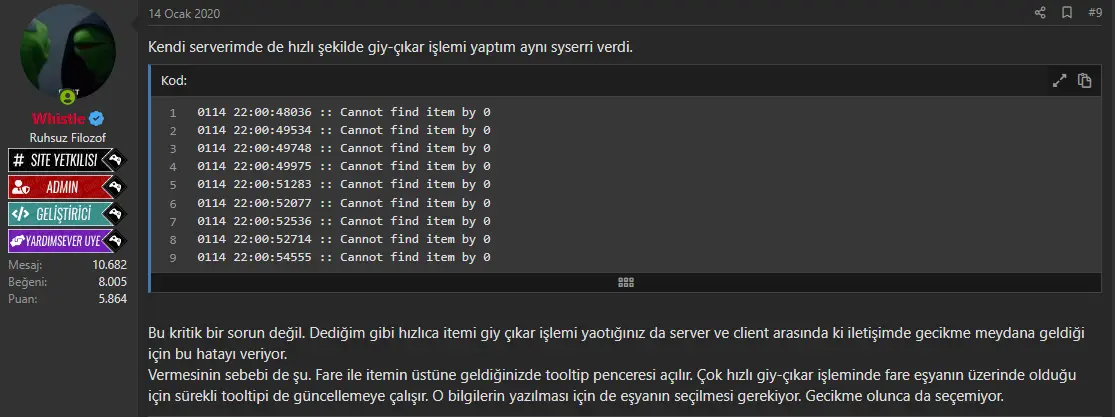1115x417 pixels.
Task: Share post #9 via share icon
Action: coord(1040,13)
